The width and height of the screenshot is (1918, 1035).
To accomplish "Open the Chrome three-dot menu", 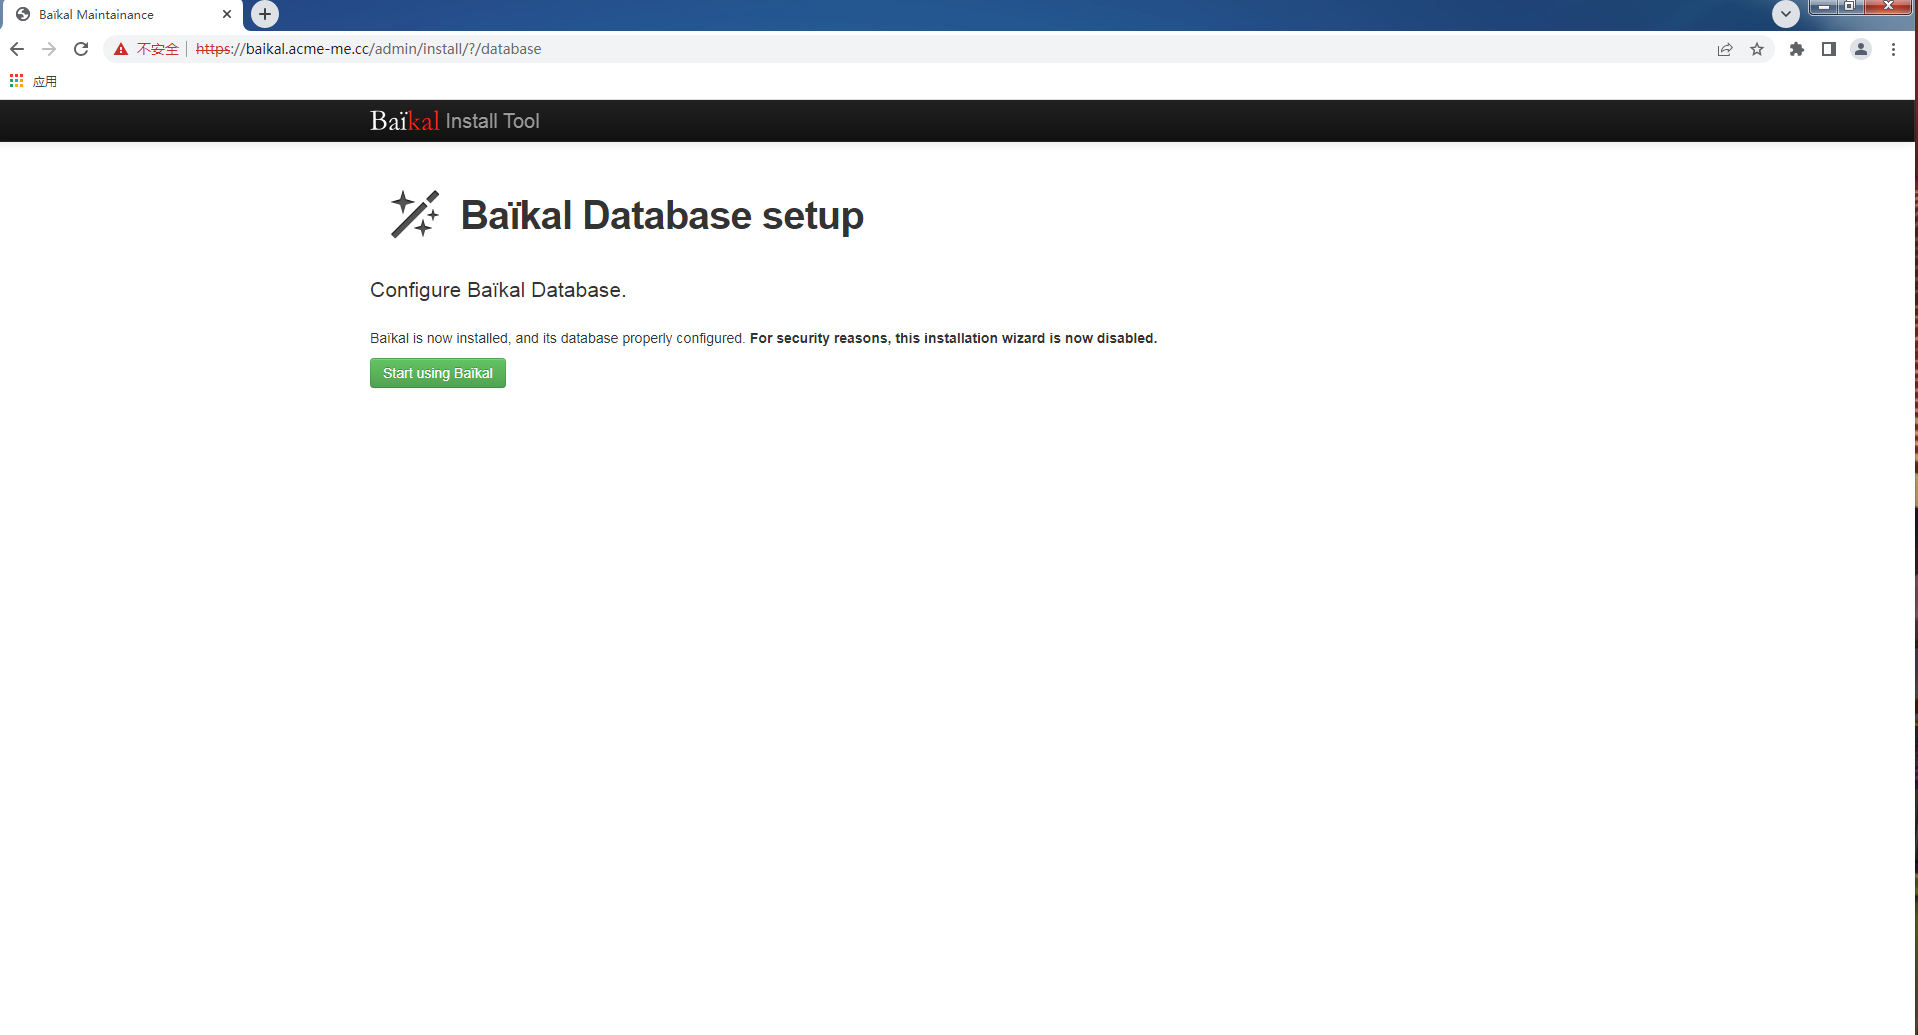I will click(1893, 49).
